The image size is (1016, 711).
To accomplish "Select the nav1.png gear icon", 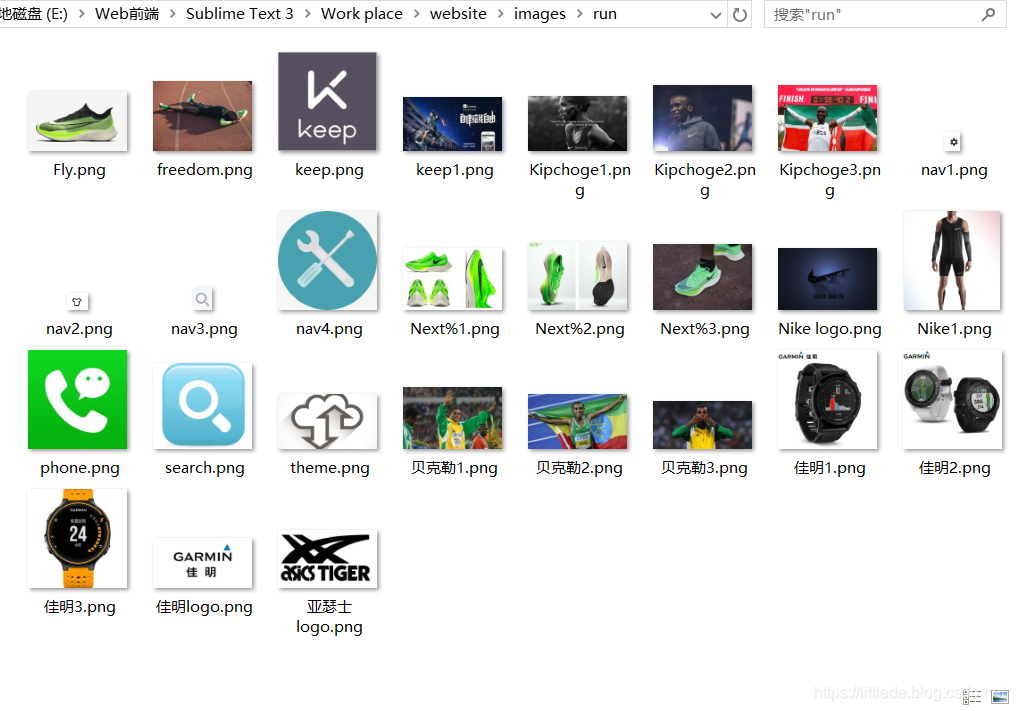I will click(x=953, y=141).
